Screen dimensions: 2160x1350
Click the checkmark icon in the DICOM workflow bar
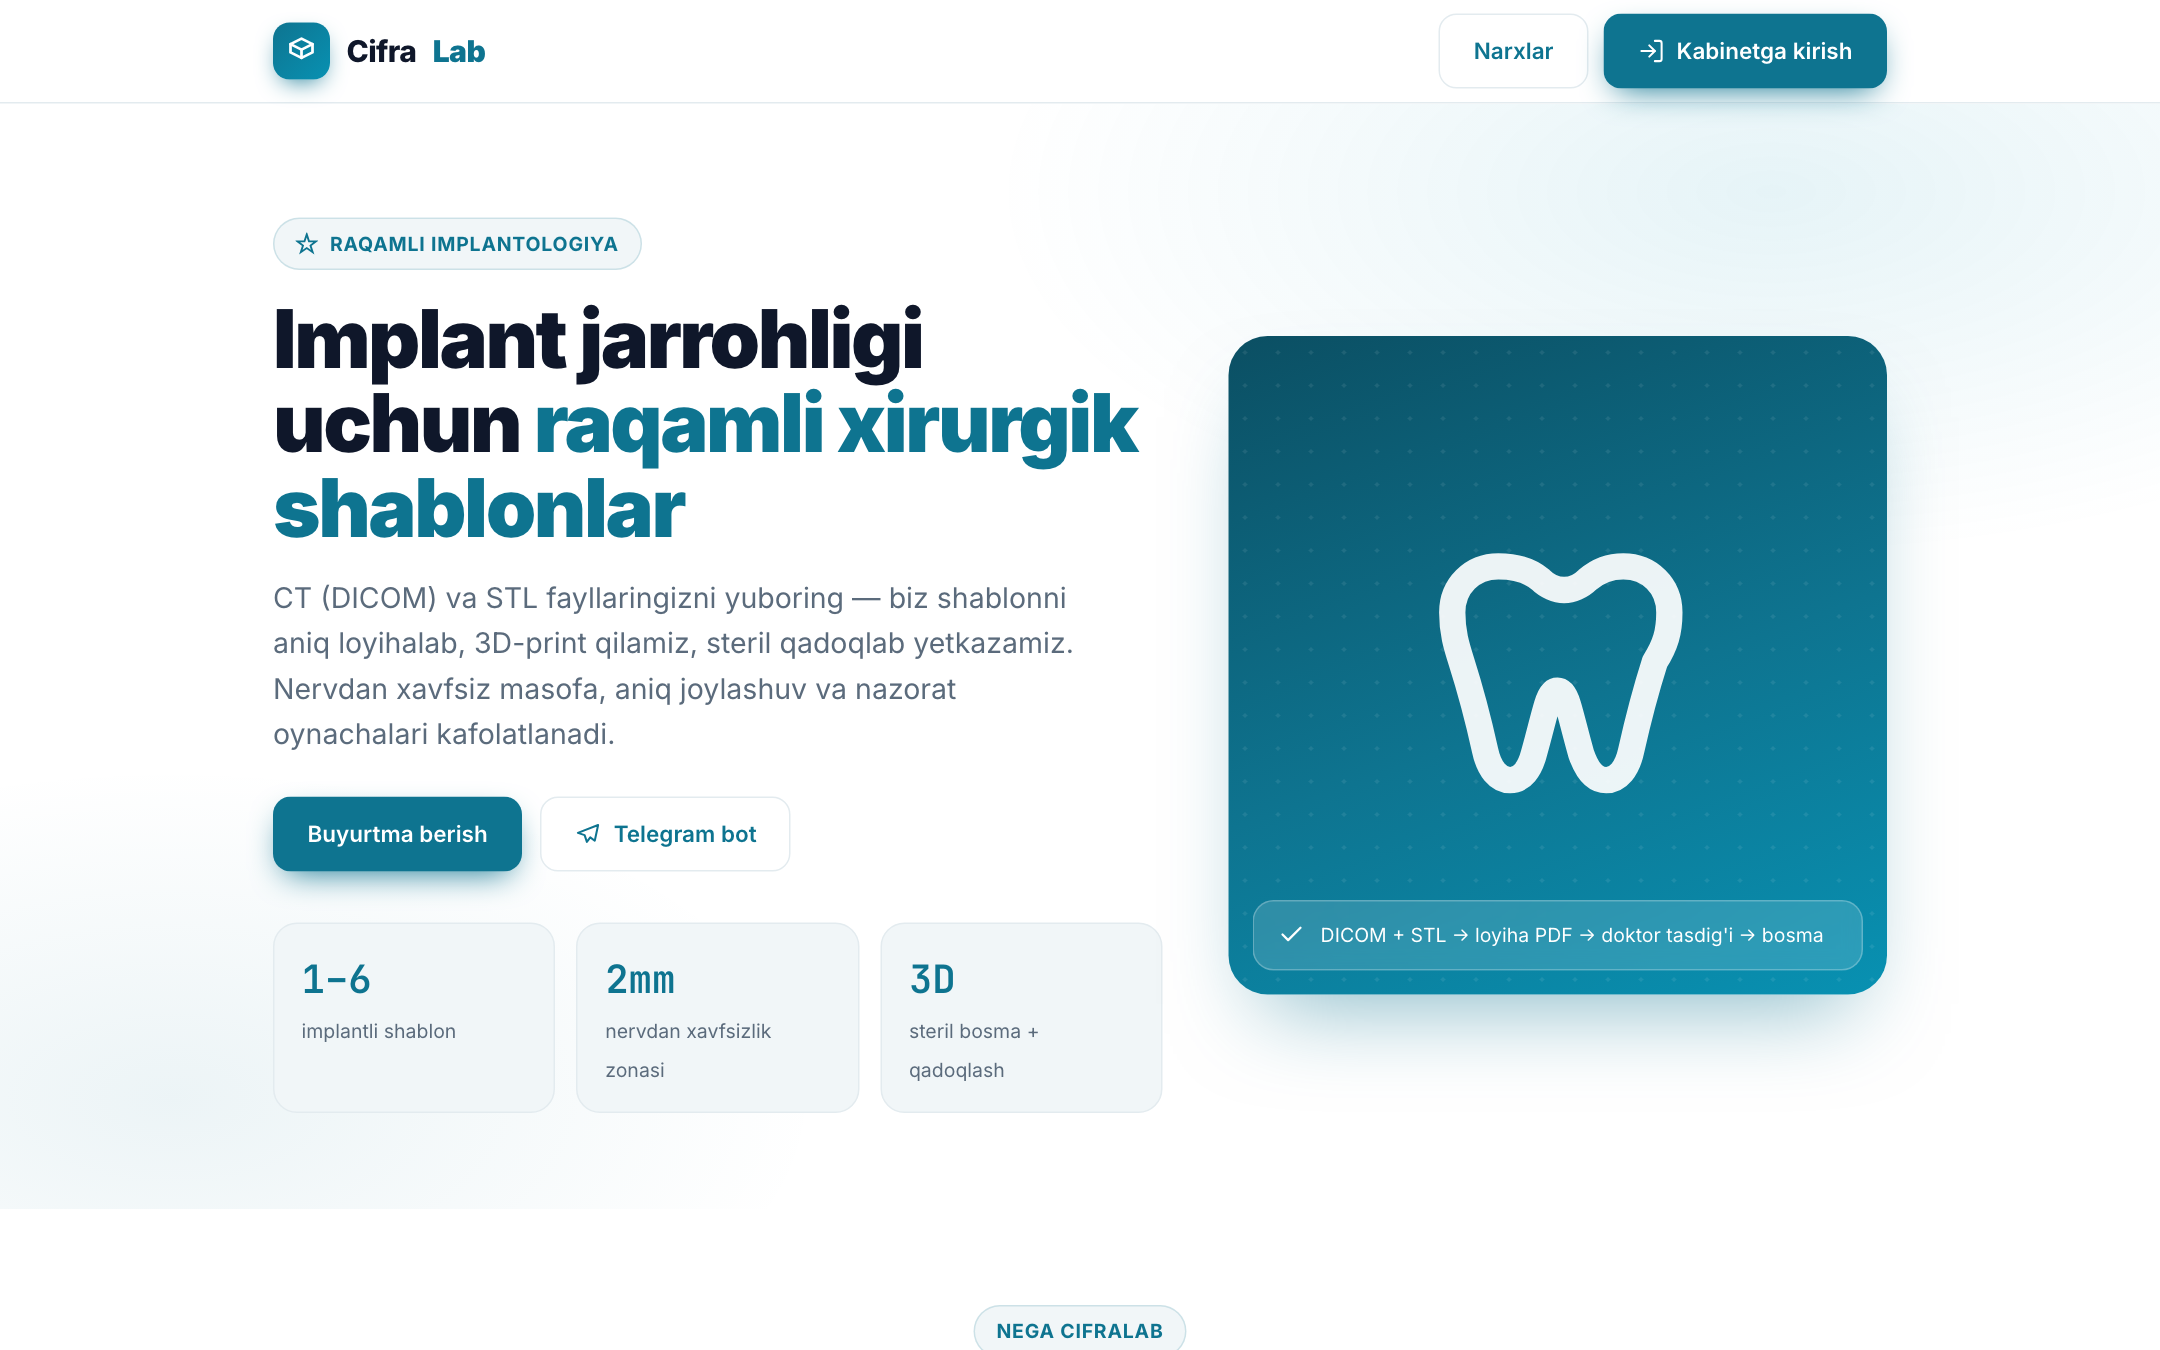tap(1291, 934)
